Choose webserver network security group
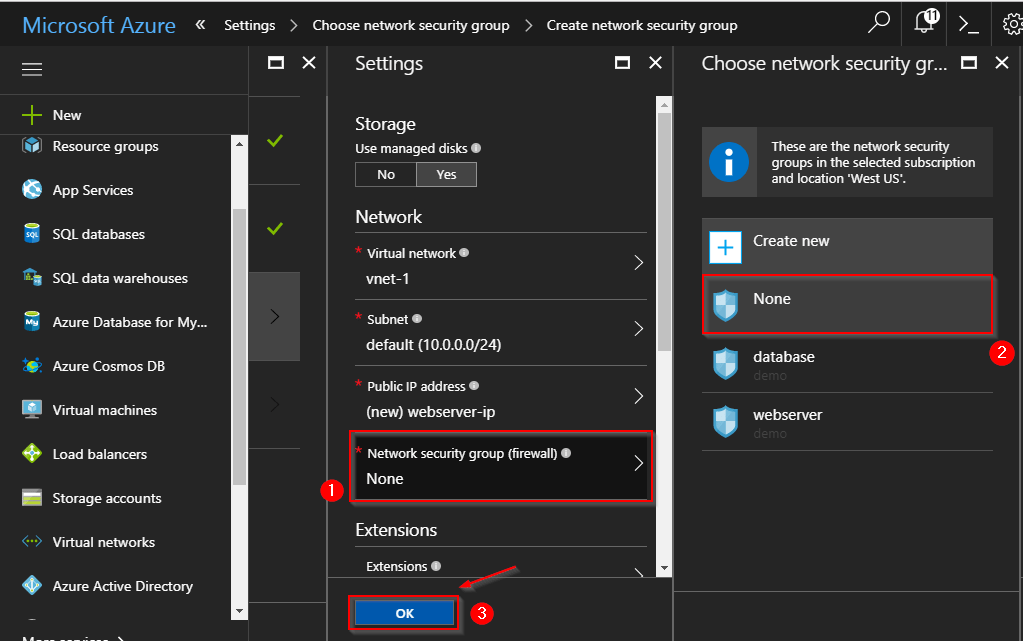The height and width of the screenshot is (641, 1023). (847, 422)
